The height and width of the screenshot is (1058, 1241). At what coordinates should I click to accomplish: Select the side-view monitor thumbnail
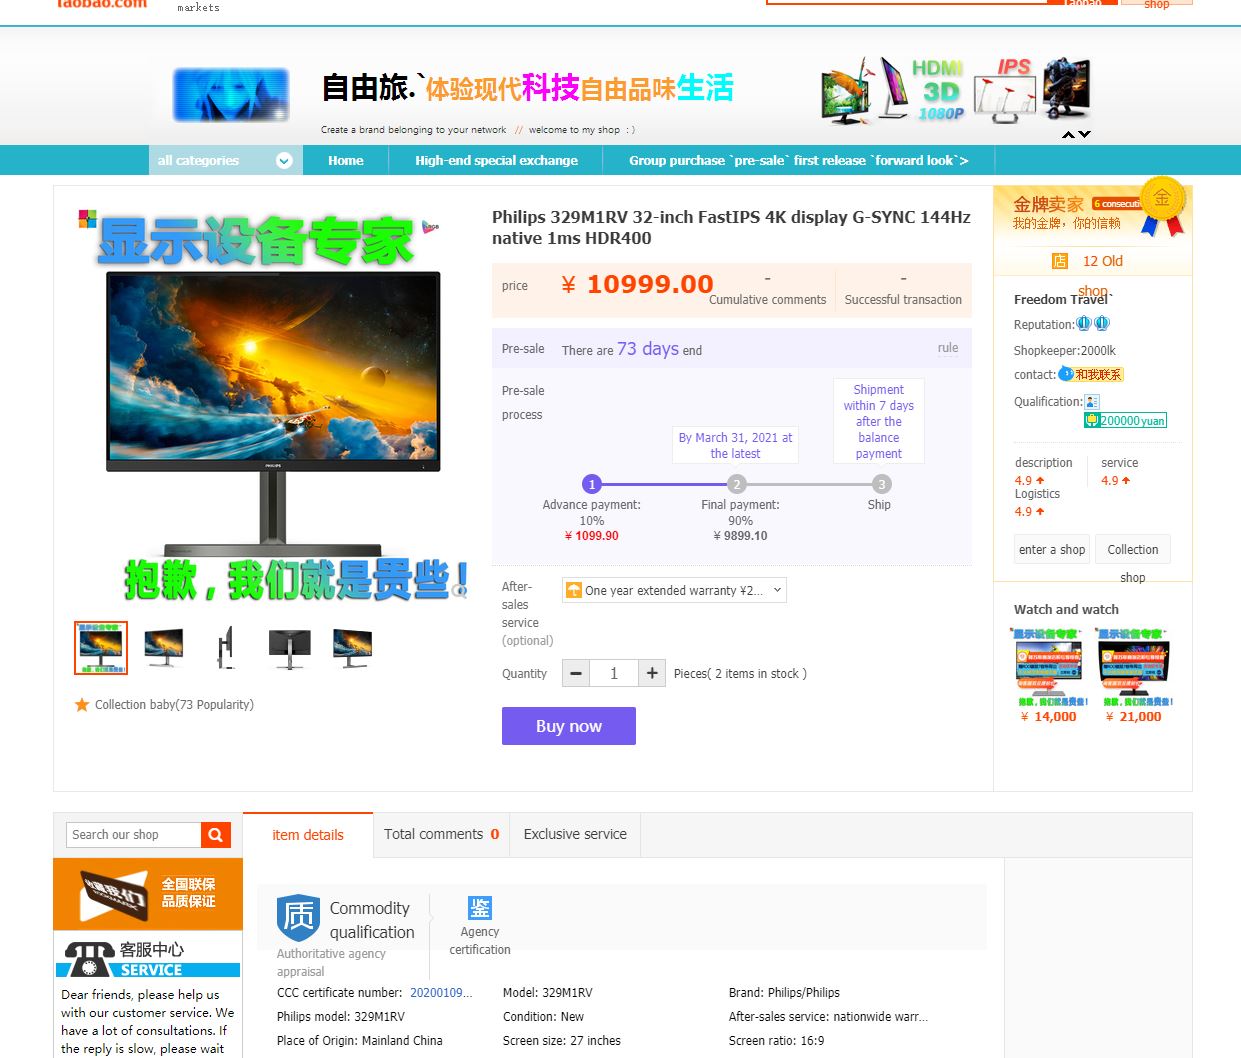pyautogui.click(x=226, y=648)
